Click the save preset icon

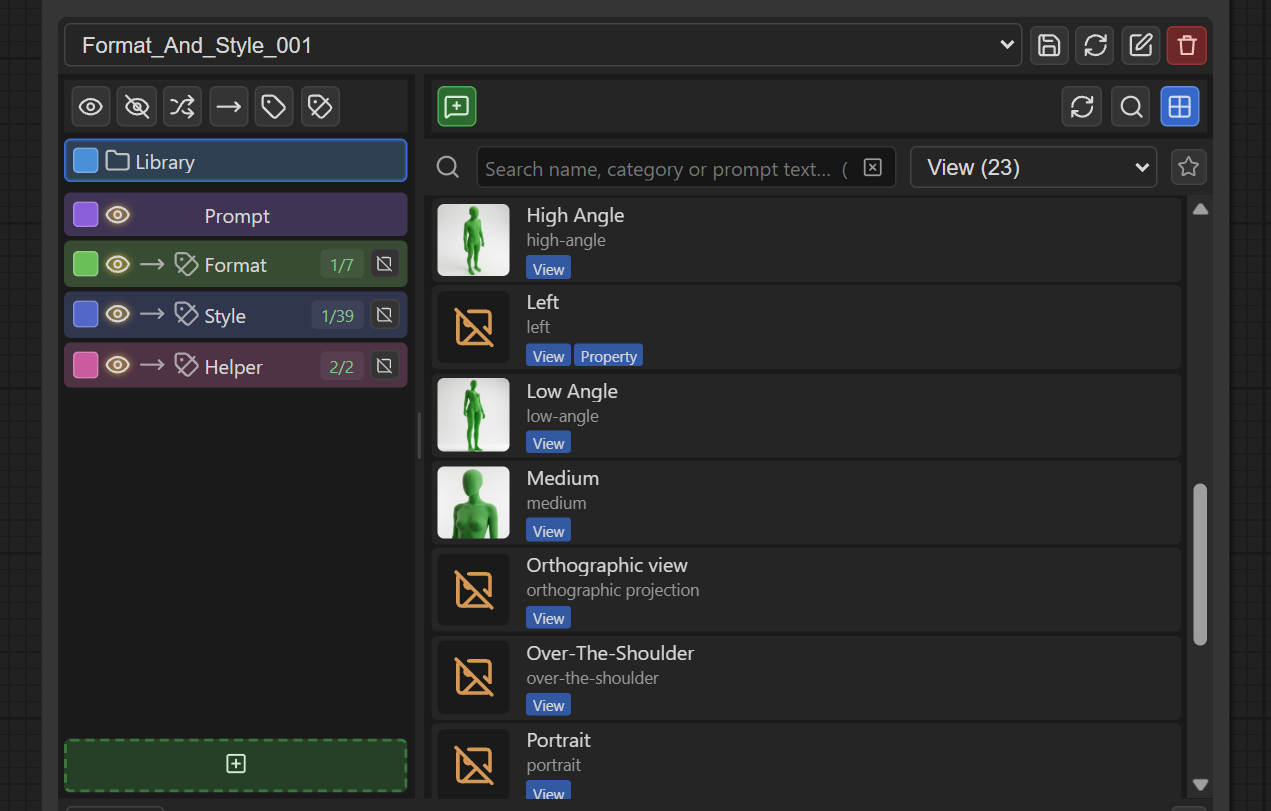pyautogui.click(x=1049, y=45)
